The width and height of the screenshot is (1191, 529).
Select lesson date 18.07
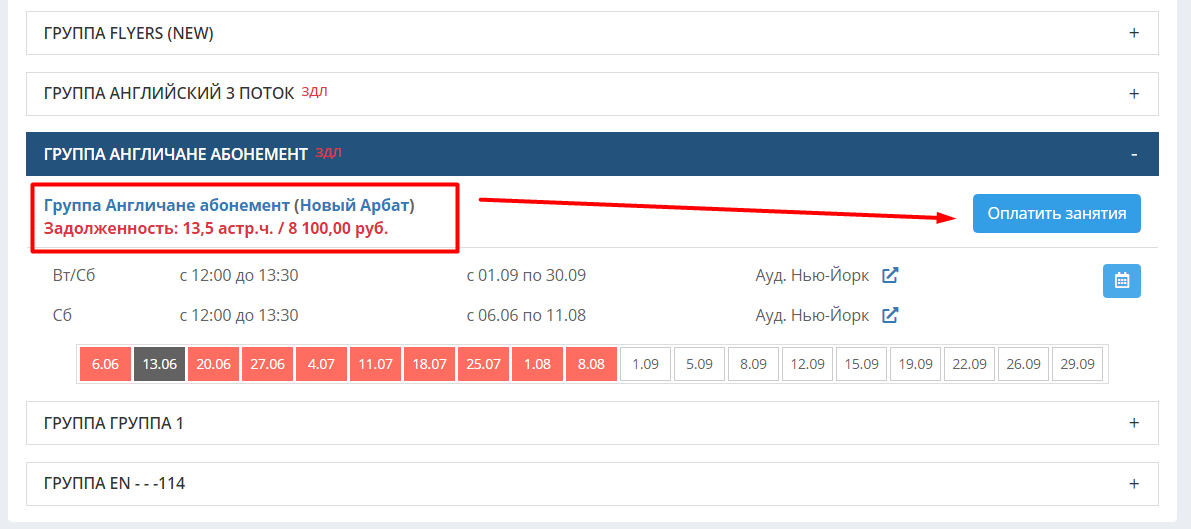tap(429, 364)
